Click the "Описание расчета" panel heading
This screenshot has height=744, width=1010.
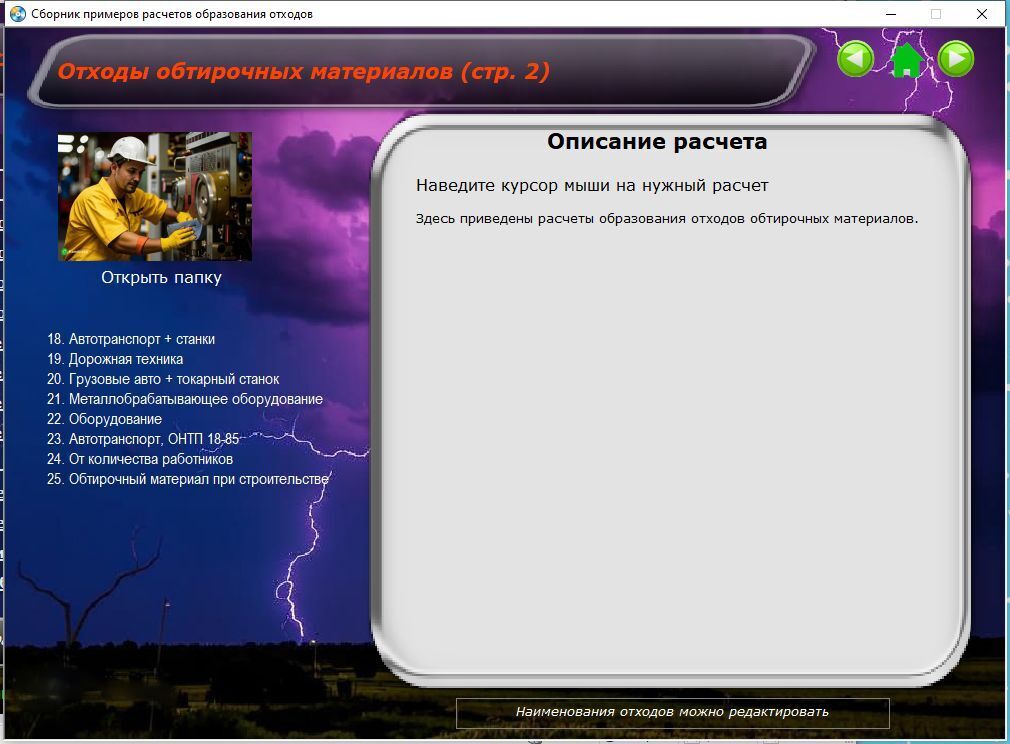pyautogui.click(x=657, y=142)
